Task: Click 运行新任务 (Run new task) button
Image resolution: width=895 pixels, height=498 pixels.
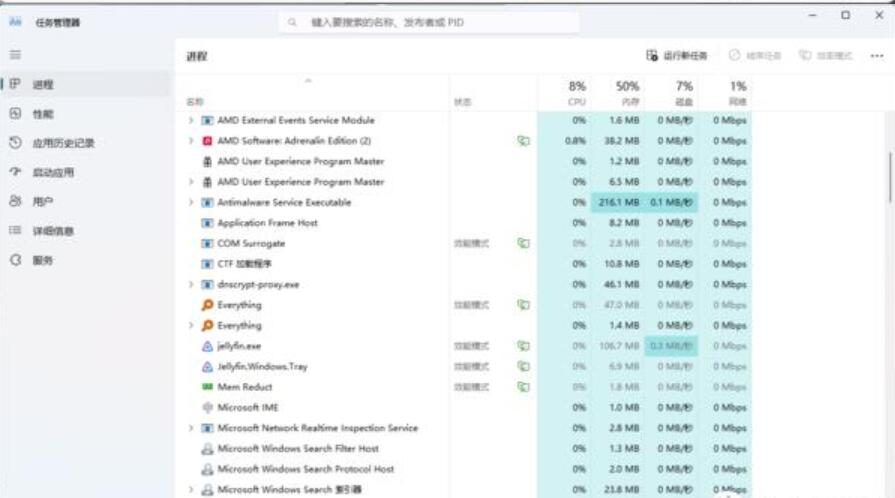Action: click(x=677, y=55)
